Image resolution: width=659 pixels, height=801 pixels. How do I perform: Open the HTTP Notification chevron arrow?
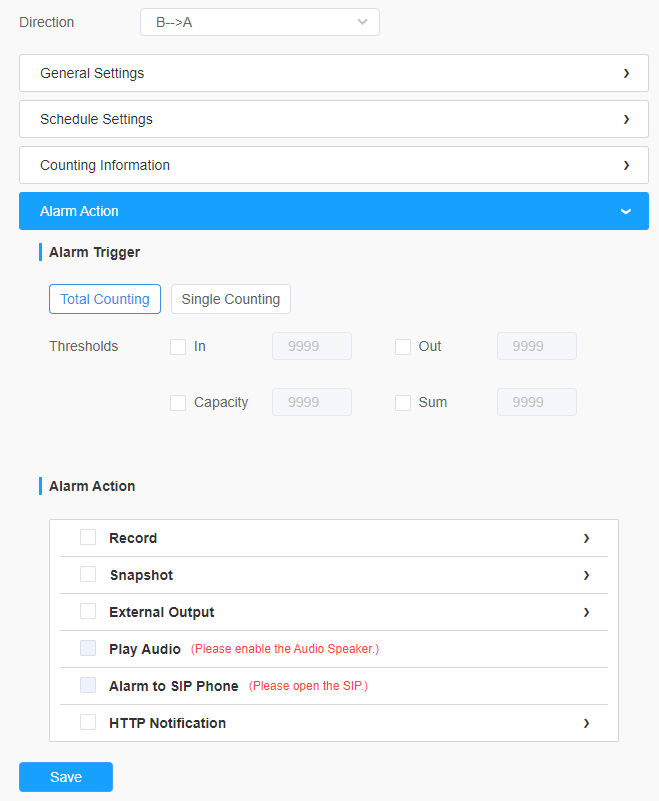click(586, 723)
